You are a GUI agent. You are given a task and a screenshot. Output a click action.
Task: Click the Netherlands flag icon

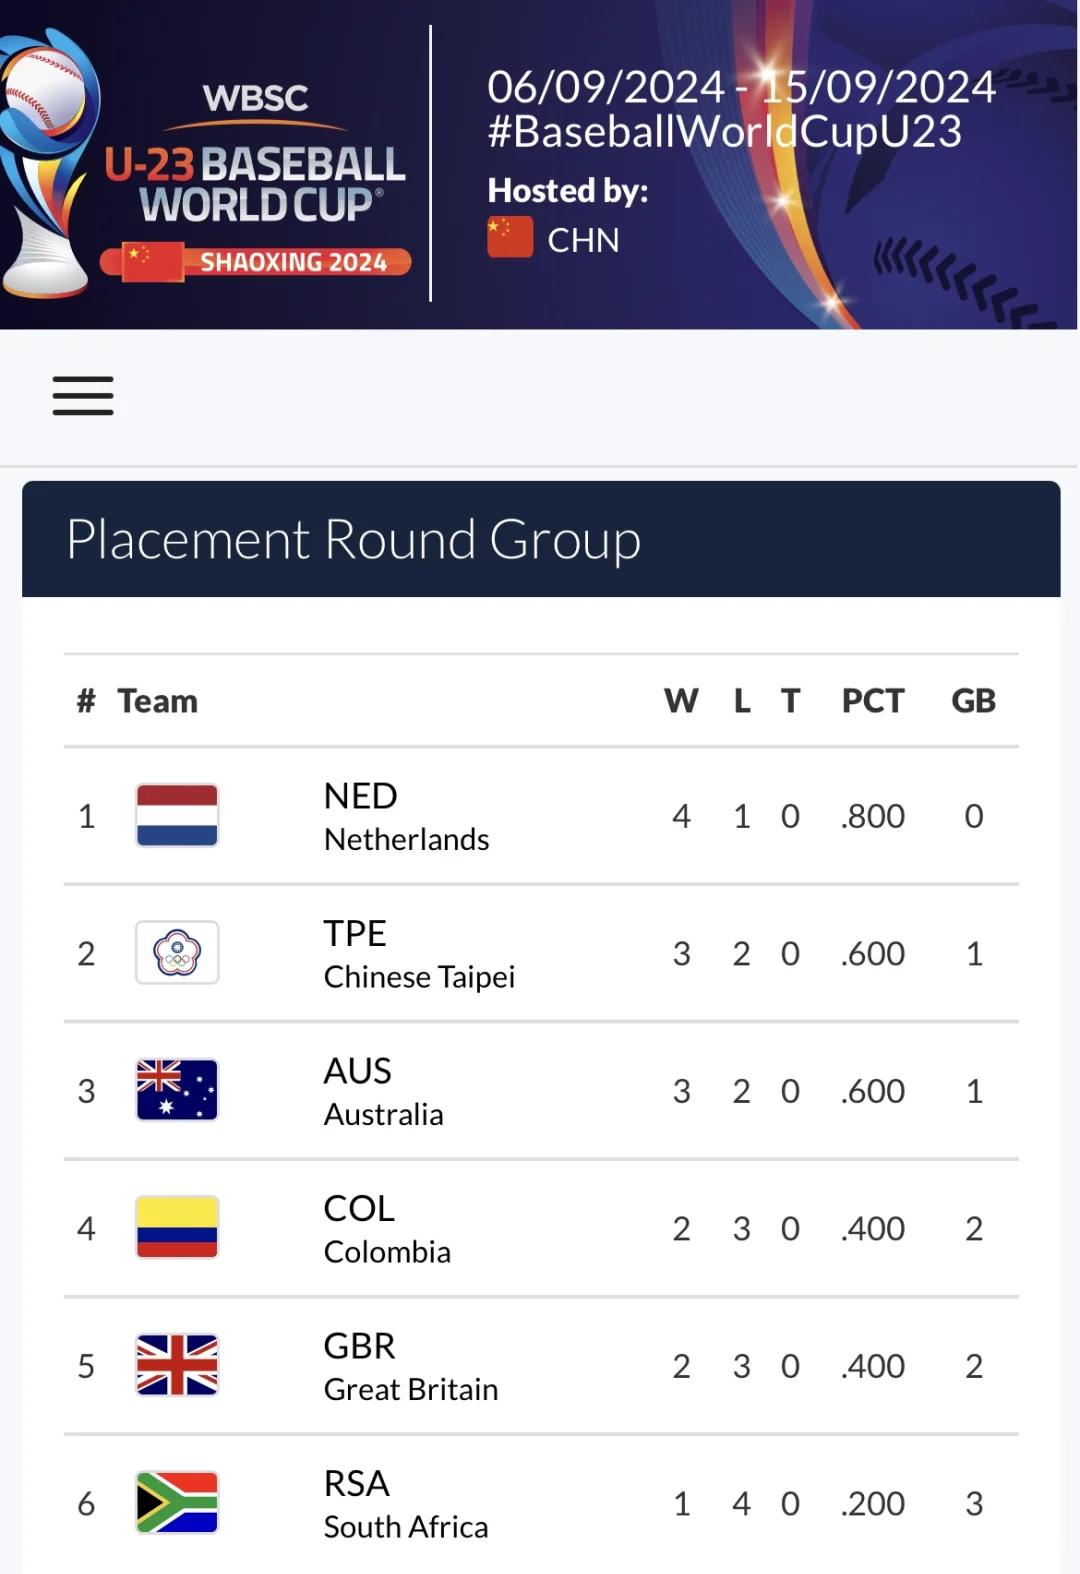click(x=177, y=816)
